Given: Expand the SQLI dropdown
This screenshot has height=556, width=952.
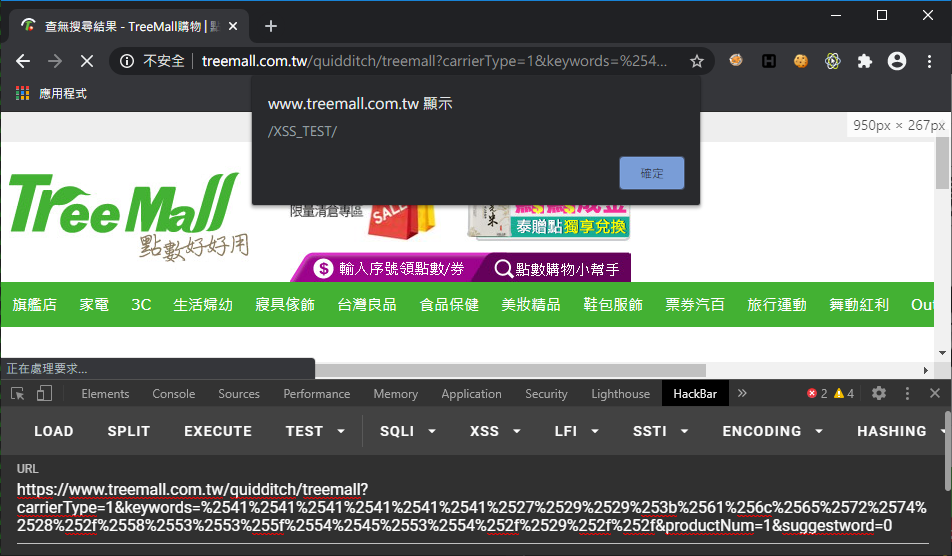Looking at the screenshot, I should (408, 431).
